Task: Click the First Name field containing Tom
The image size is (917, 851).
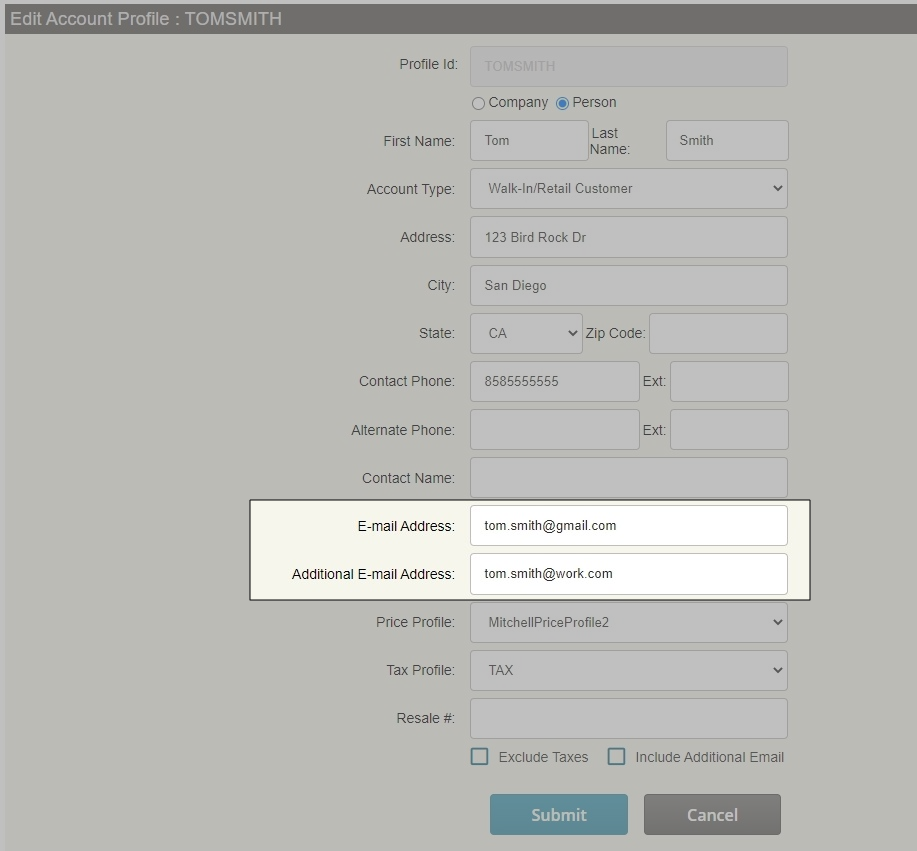Action: [529, 141]
